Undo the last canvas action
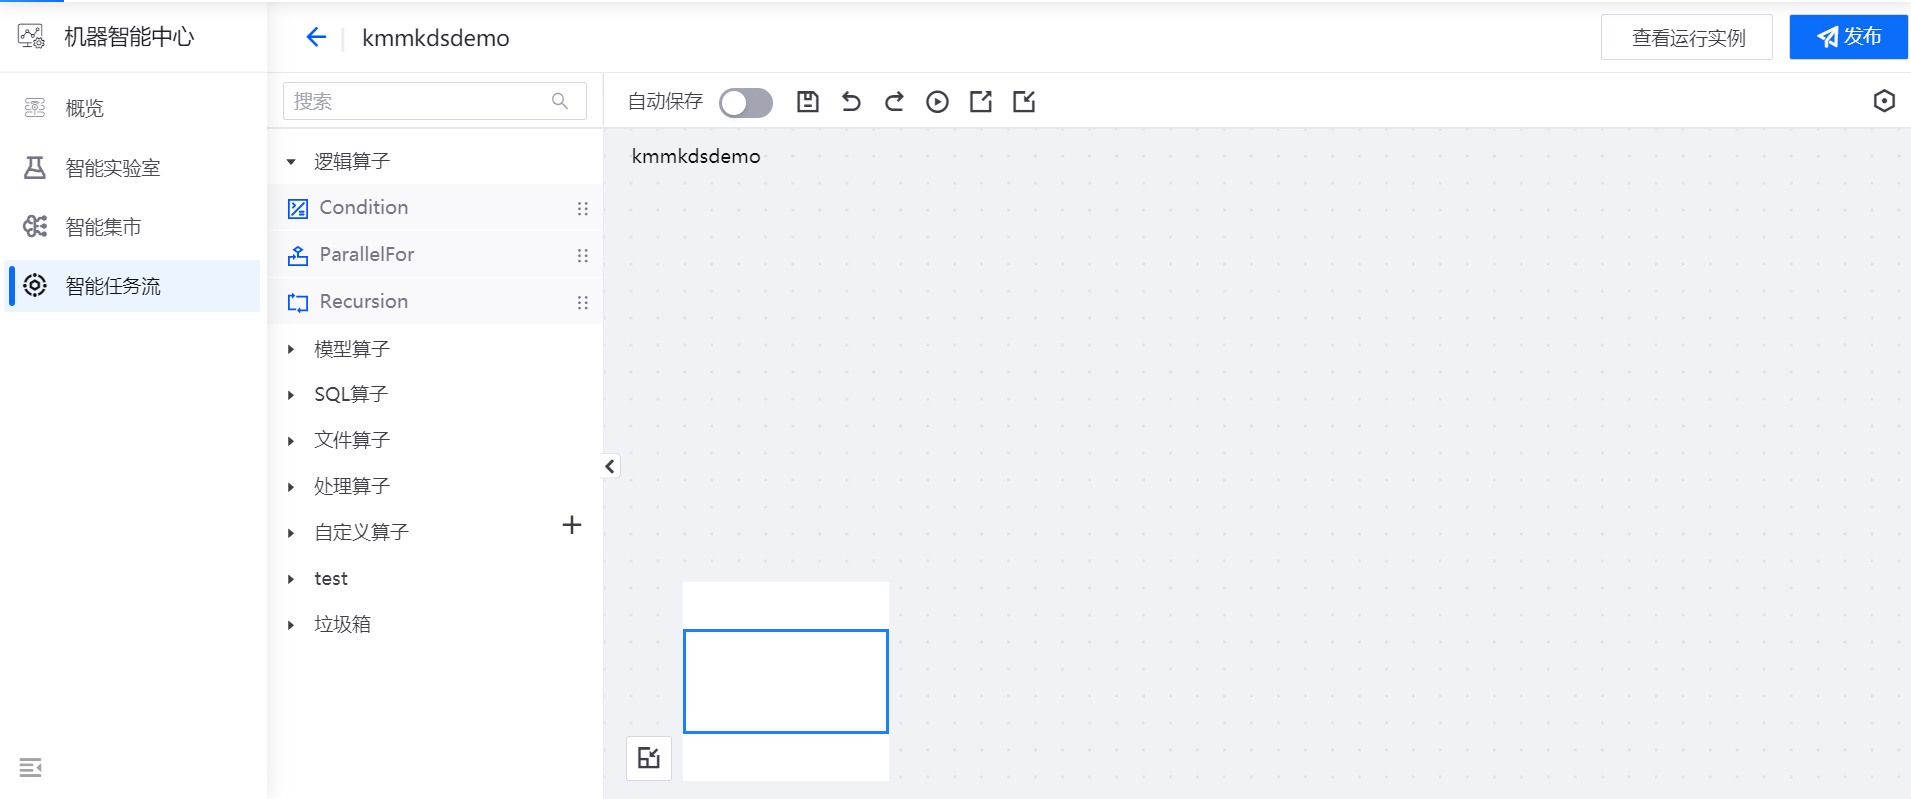This screenshot has height=799, width=1911. pyautogui.click(x=851, y=101)
